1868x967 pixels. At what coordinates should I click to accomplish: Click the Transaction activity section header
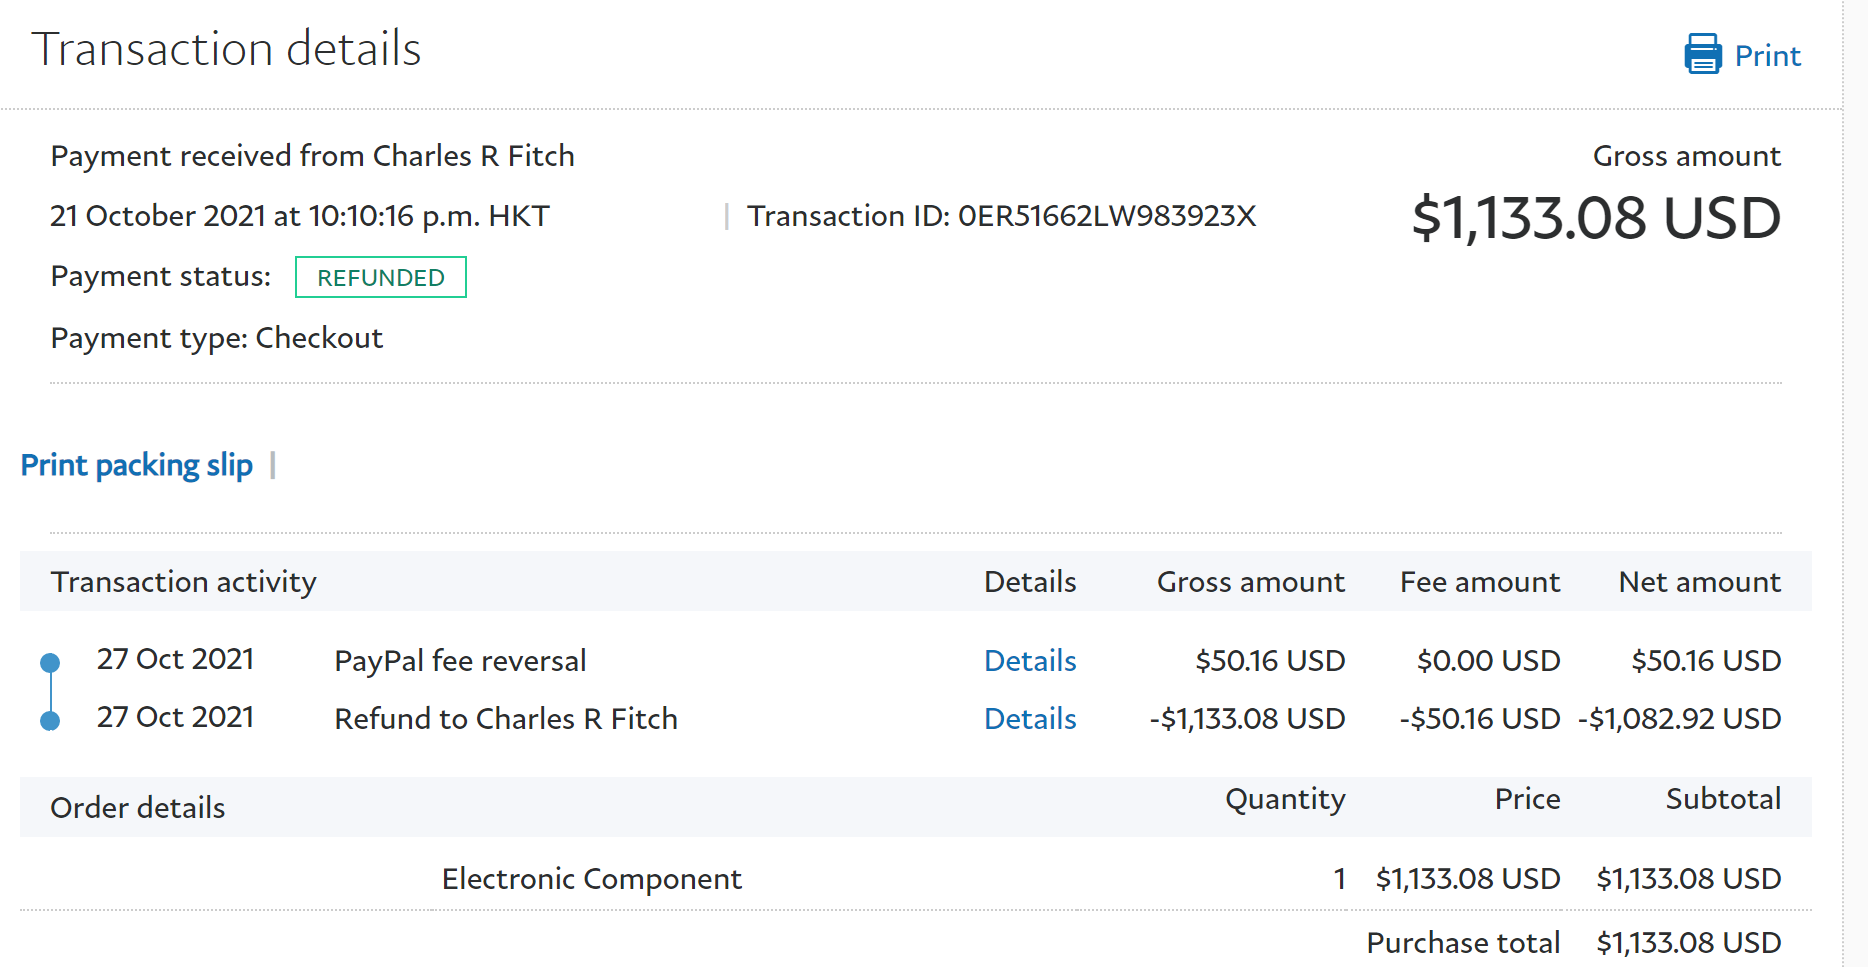(x=184, y=582)
